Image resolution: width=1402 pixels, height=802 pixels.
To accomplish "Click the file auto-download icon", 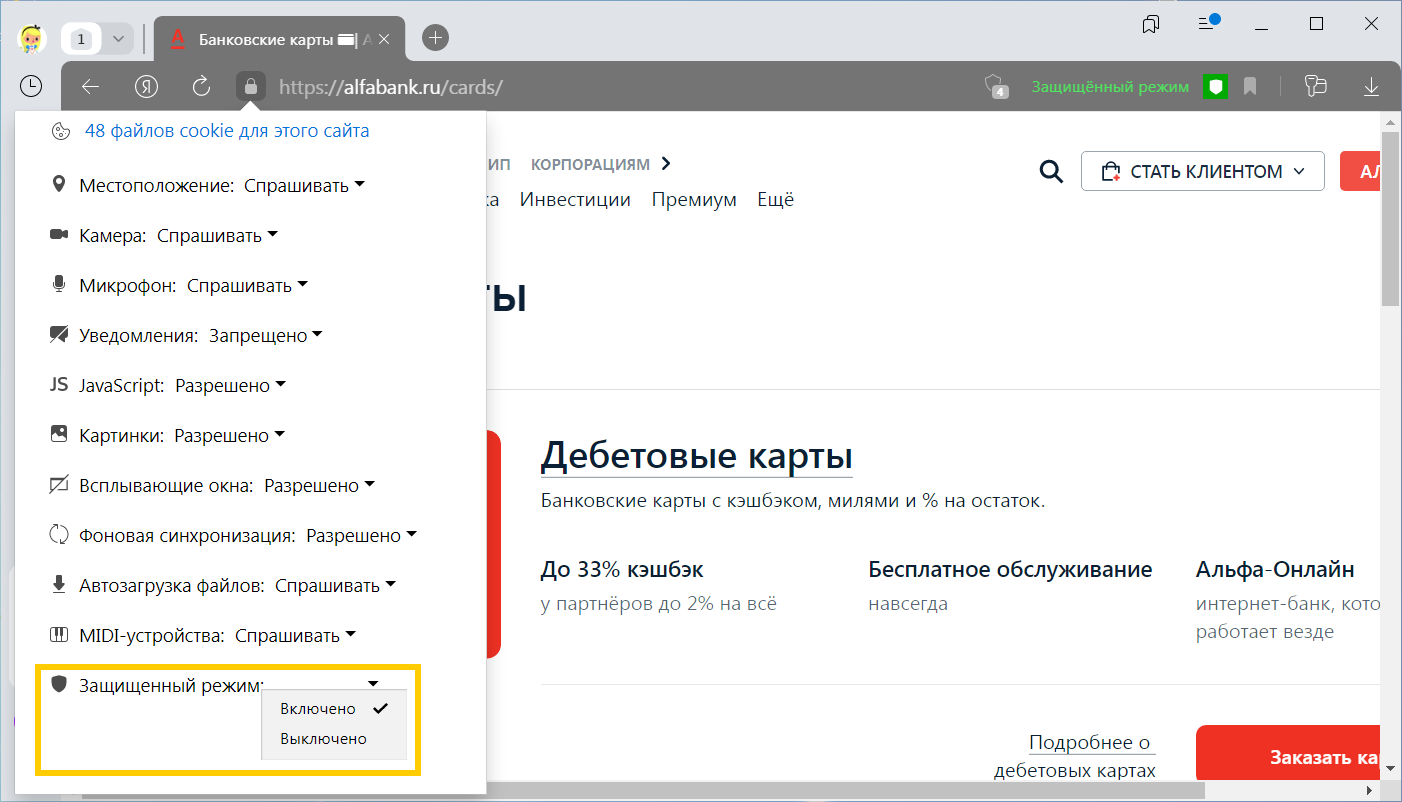I will tap(58, 585).
